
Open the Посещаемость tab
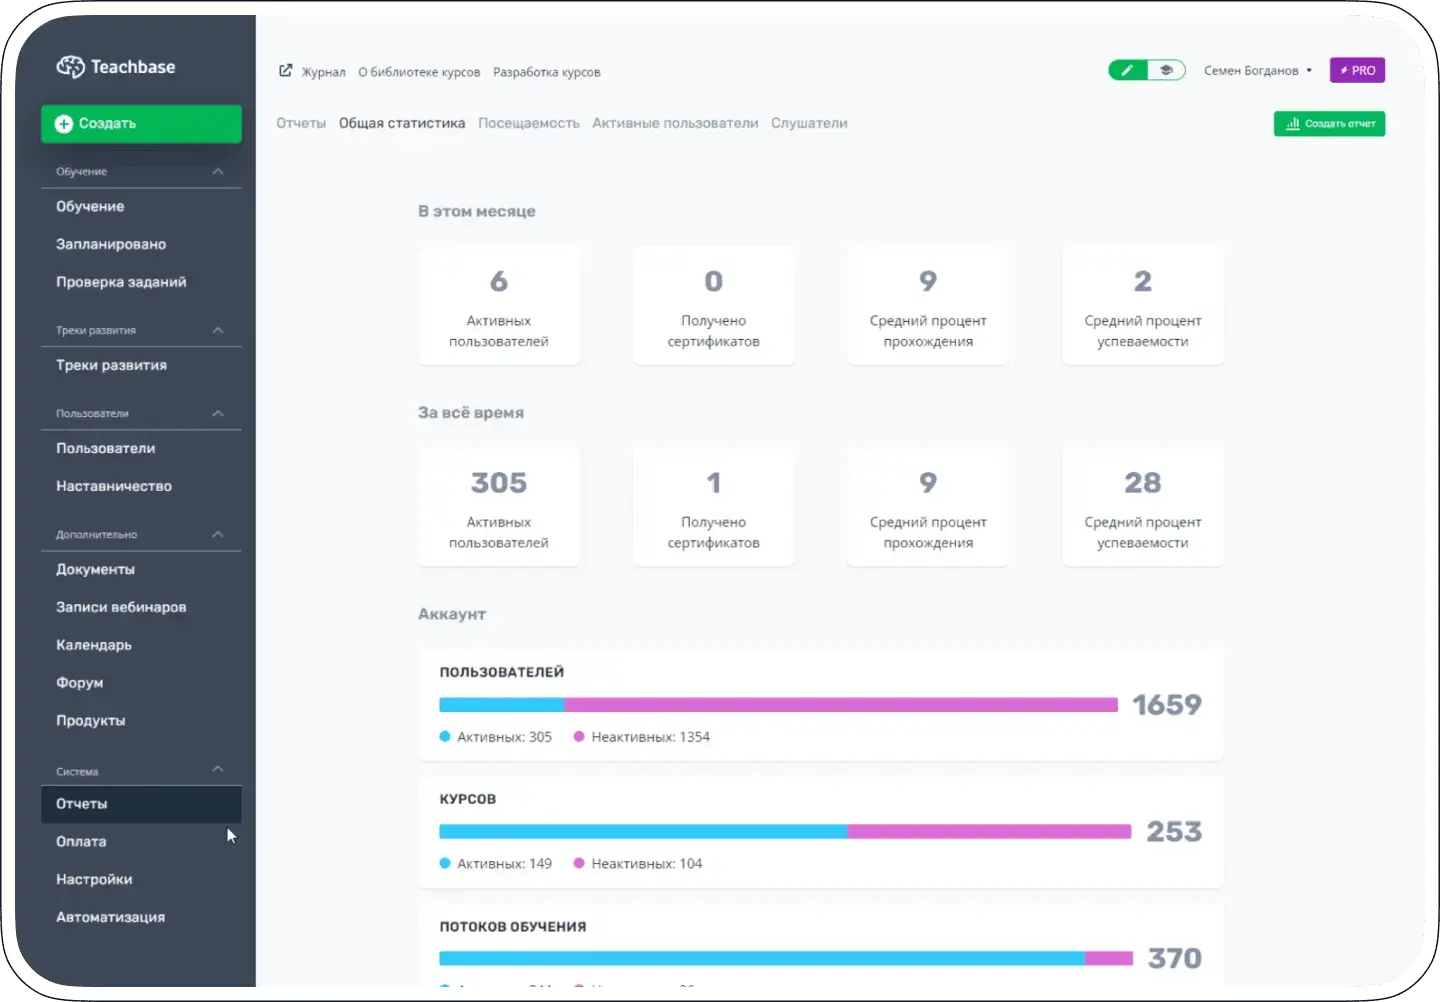(x=528, y=123)
